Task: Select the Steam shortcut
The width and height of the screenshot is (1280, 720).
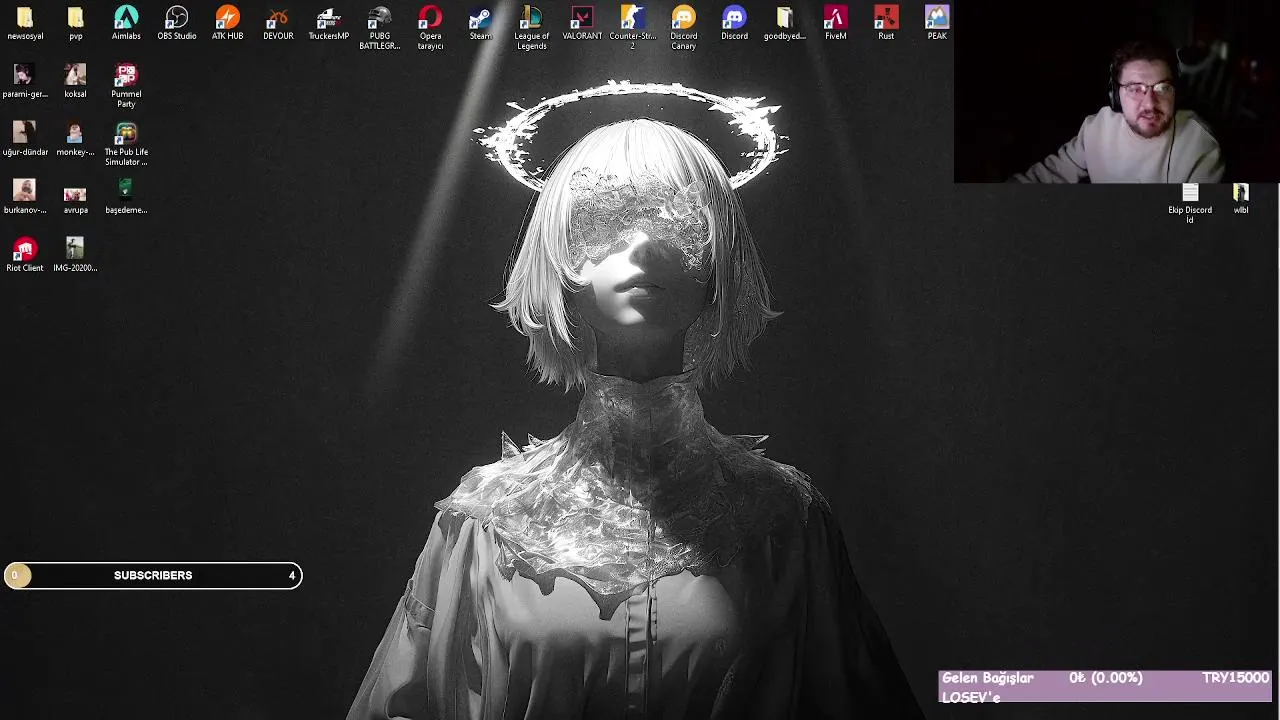Action: (481, 23)
